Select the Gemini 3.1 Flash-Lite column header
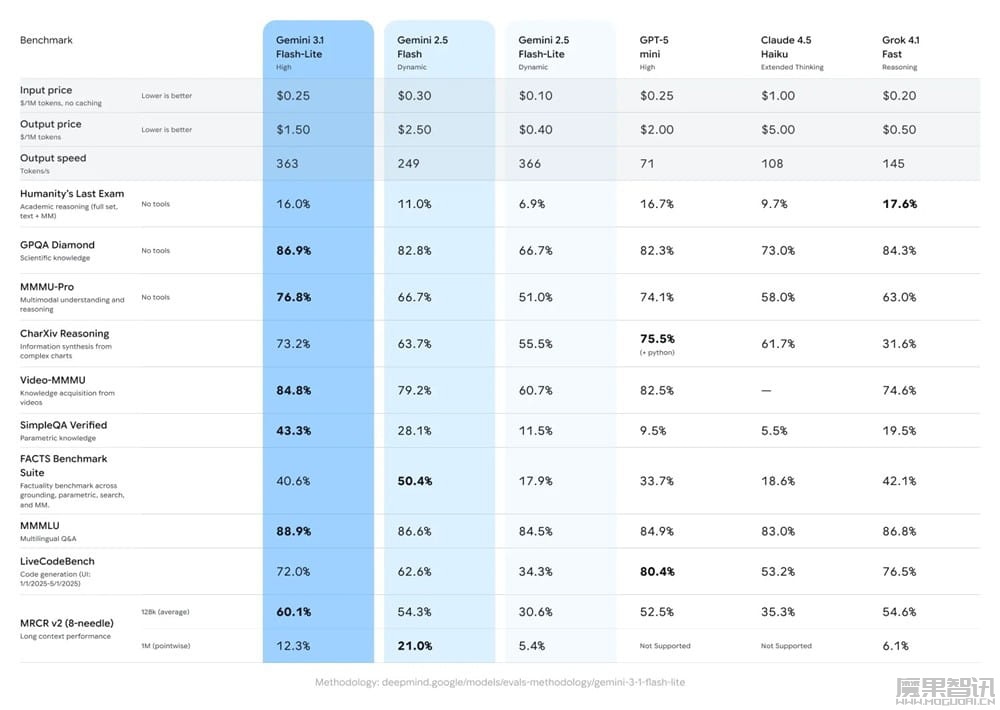The height and width of the screenshot is (710, 1000). tap(299, 47)
